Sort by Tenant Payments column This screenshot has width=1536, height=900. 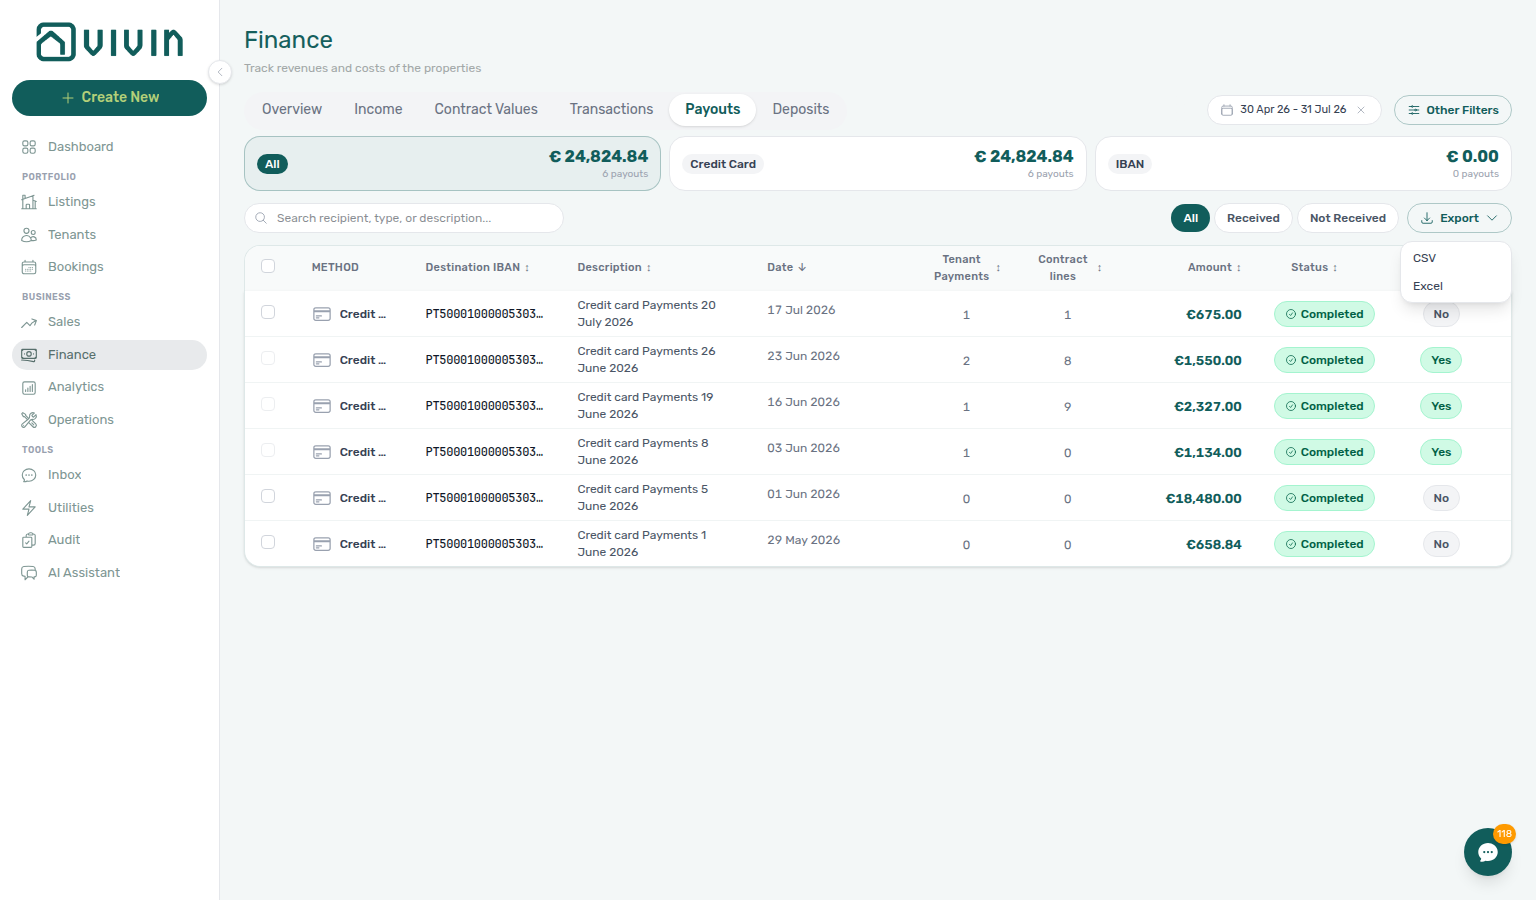(x=967, y=267)
